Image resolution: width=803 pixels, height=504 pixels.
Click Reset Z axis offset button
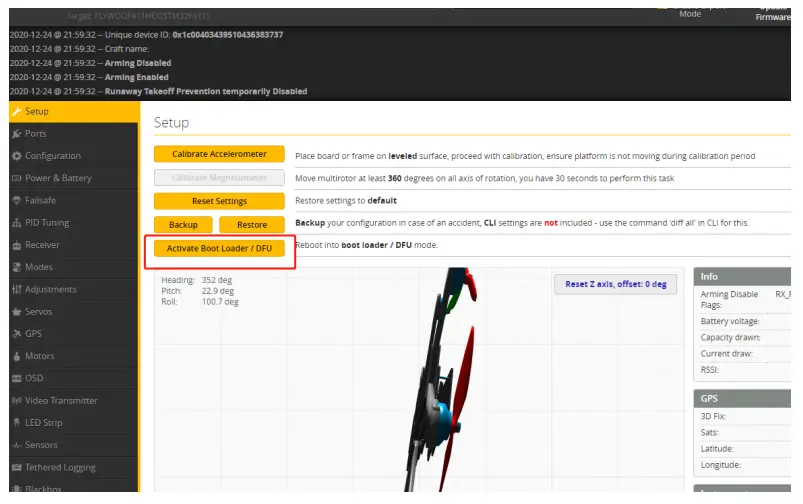(x=616, y=284)
